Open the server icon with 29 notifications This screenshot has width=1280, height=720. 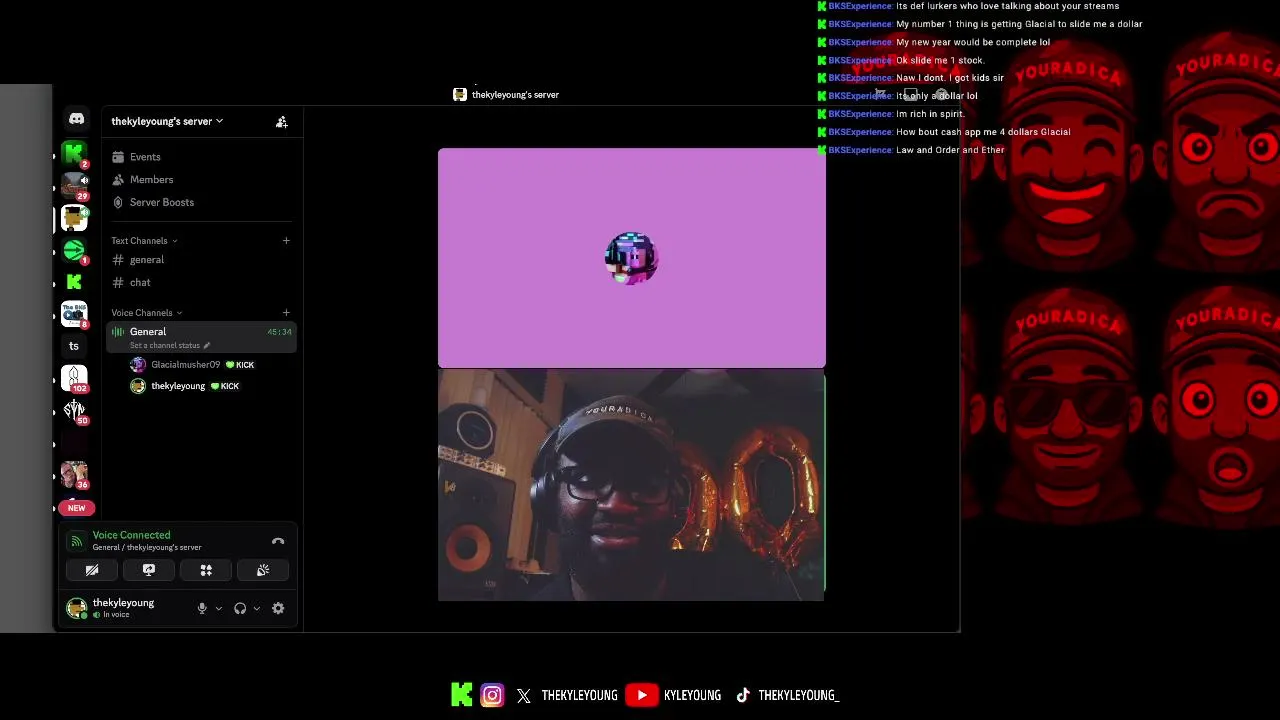(x=74, y=185)
